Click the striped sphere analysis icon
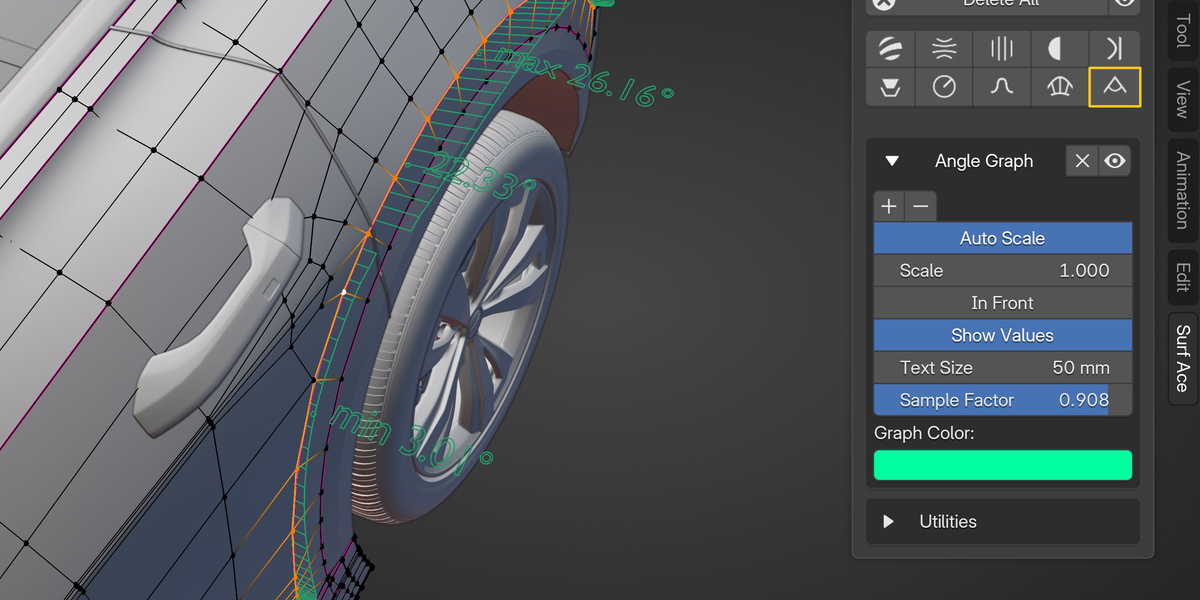The image size is (1200, 600). click(x=890, y=48)
